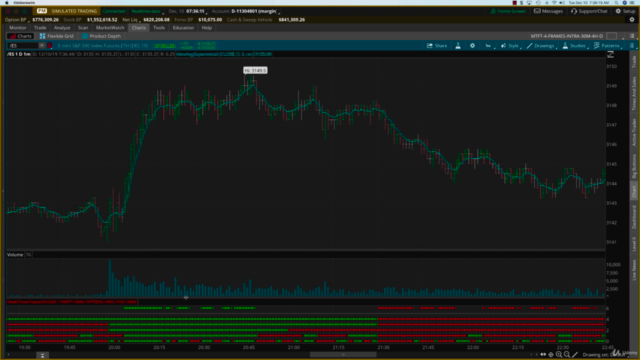Open the Trade tab
This screenshot has width=640, height=360.
point(40,28)
